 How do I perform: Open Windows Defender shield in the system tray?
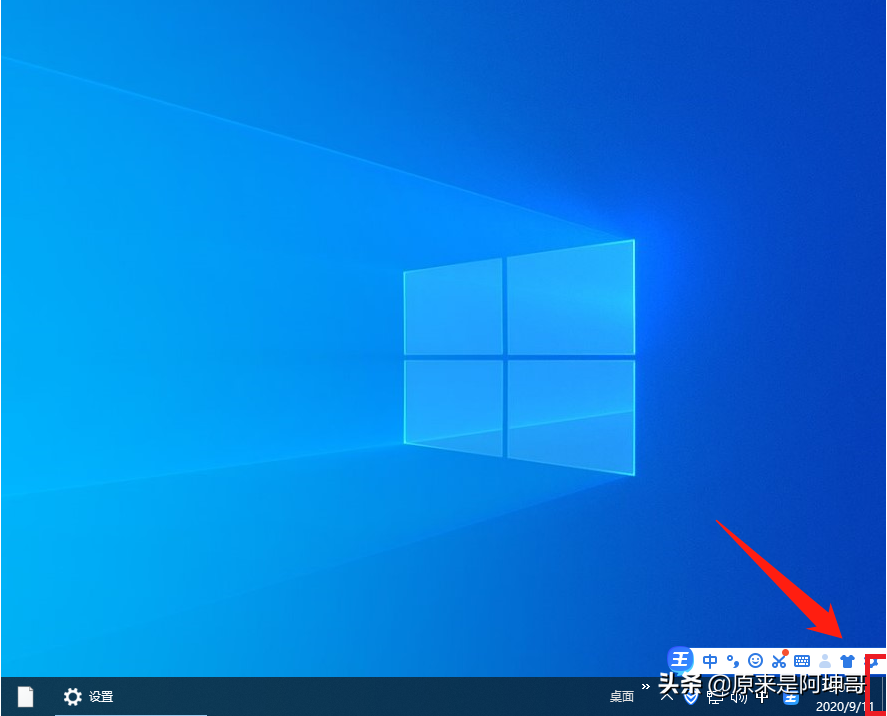pos(691,697)
